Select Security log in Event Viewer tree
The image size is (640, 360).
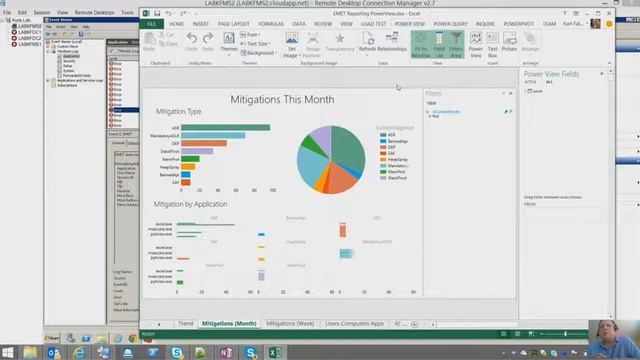coord(69,61)
